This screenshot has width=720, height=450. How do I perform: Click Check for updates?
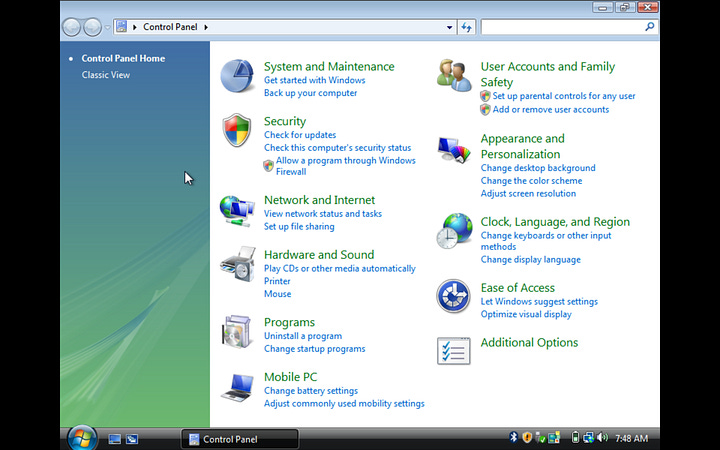click(300, 135)
